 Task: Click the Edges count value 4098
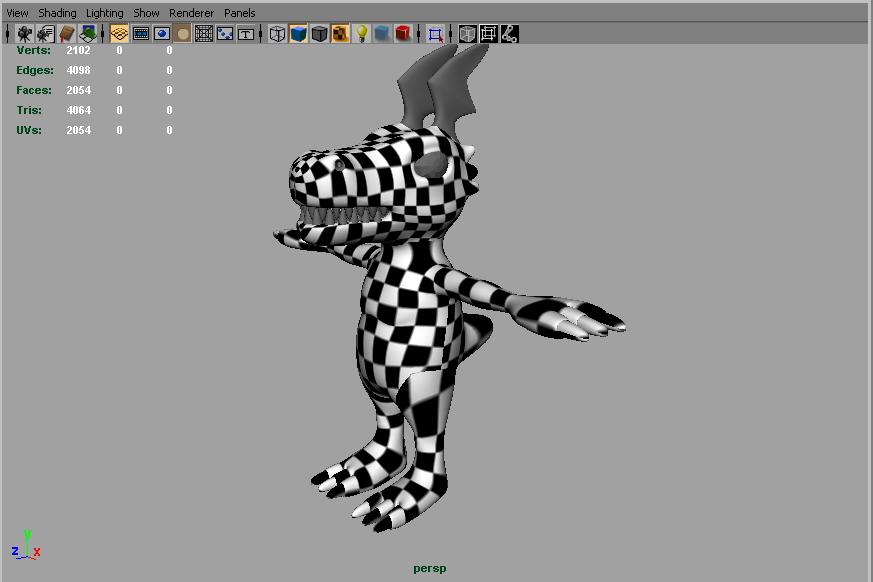click(79, 70)
